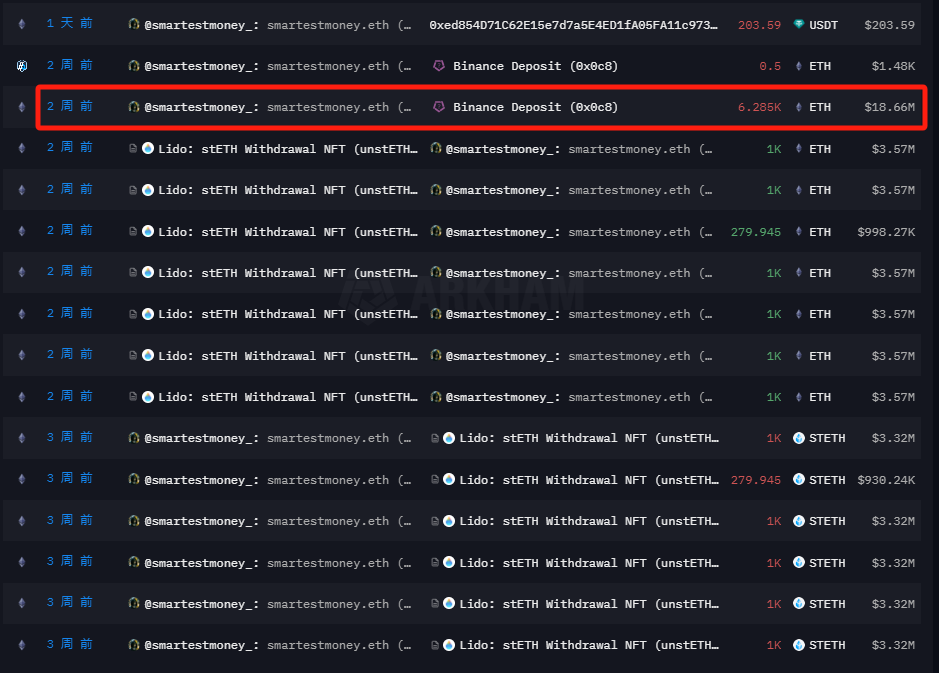
Task: Click the Binance icon in the 0.5 ETH row
Action: 438,66
